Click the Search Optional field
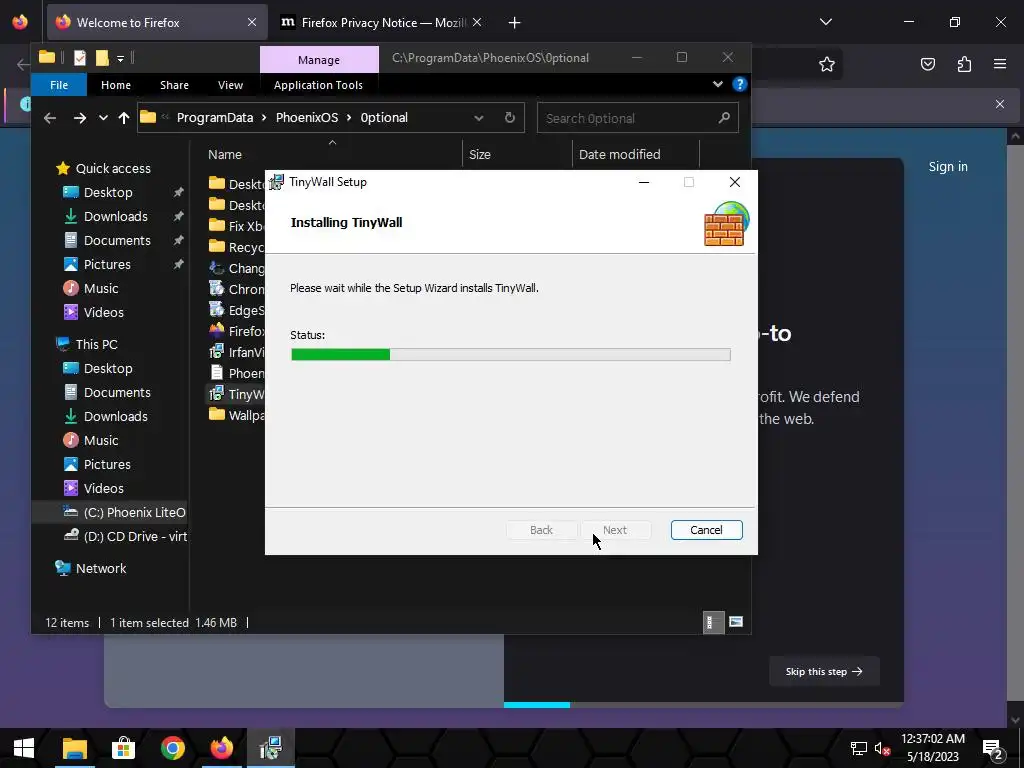 point(637,118)
